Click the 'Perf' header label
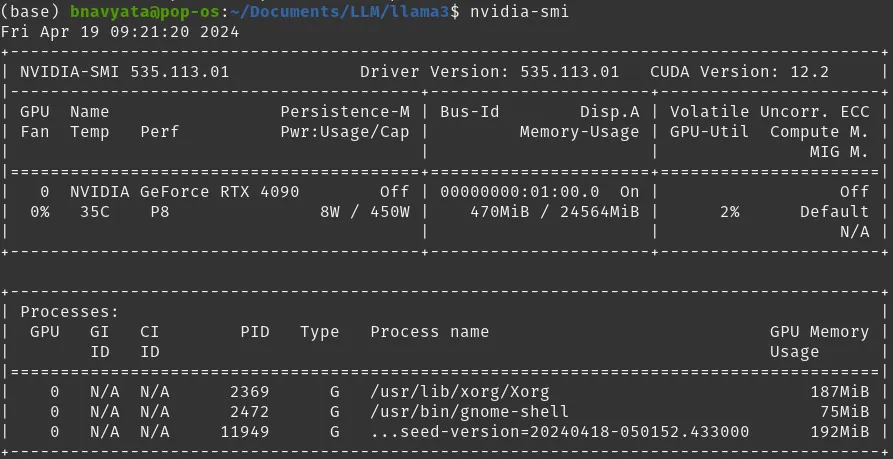 [x=159, y=132]
